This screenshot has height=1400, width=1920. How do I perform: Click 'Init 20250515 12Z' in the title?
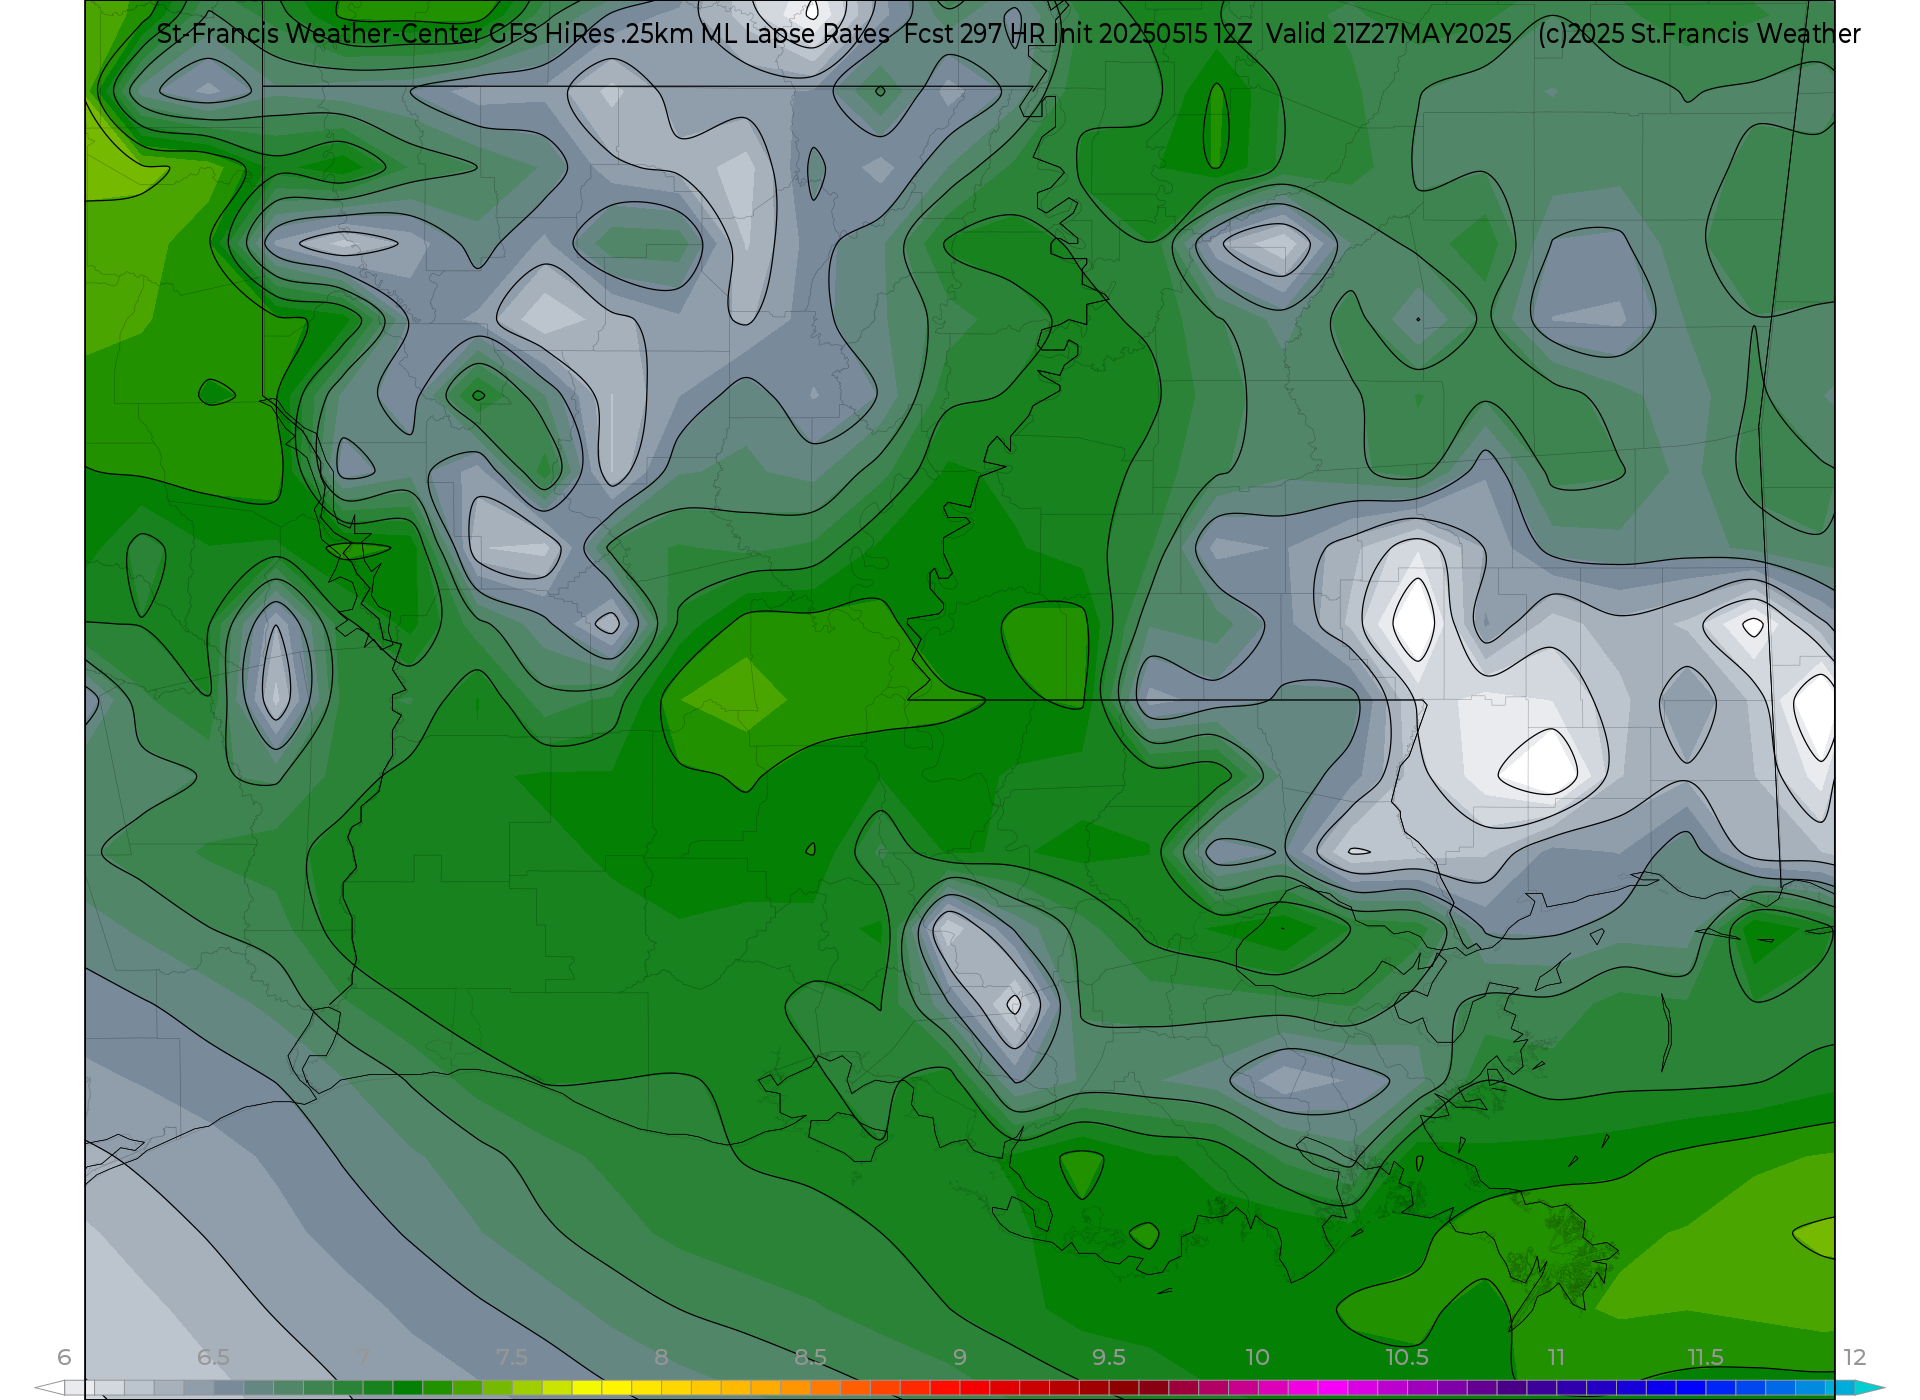pos(1153,34)
